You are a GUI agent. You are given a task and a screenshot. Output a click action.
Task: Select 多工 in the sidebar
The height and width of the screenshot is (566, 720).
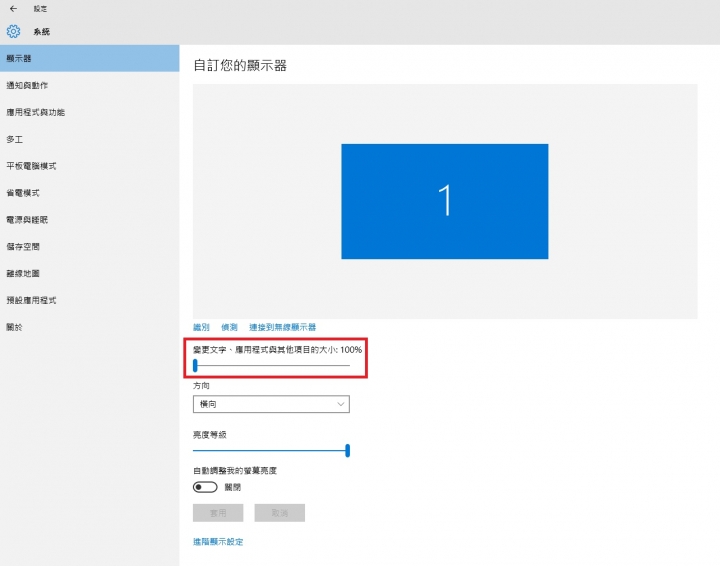point(90,139)
